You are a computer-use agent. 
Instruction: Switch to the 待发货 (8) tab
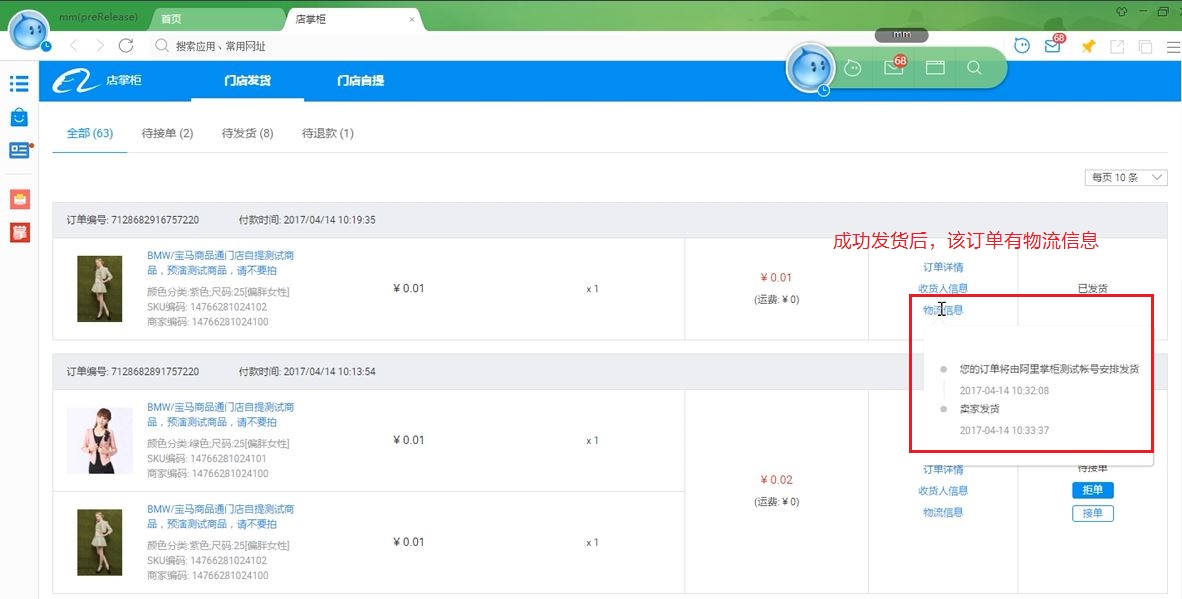(247, 133)
